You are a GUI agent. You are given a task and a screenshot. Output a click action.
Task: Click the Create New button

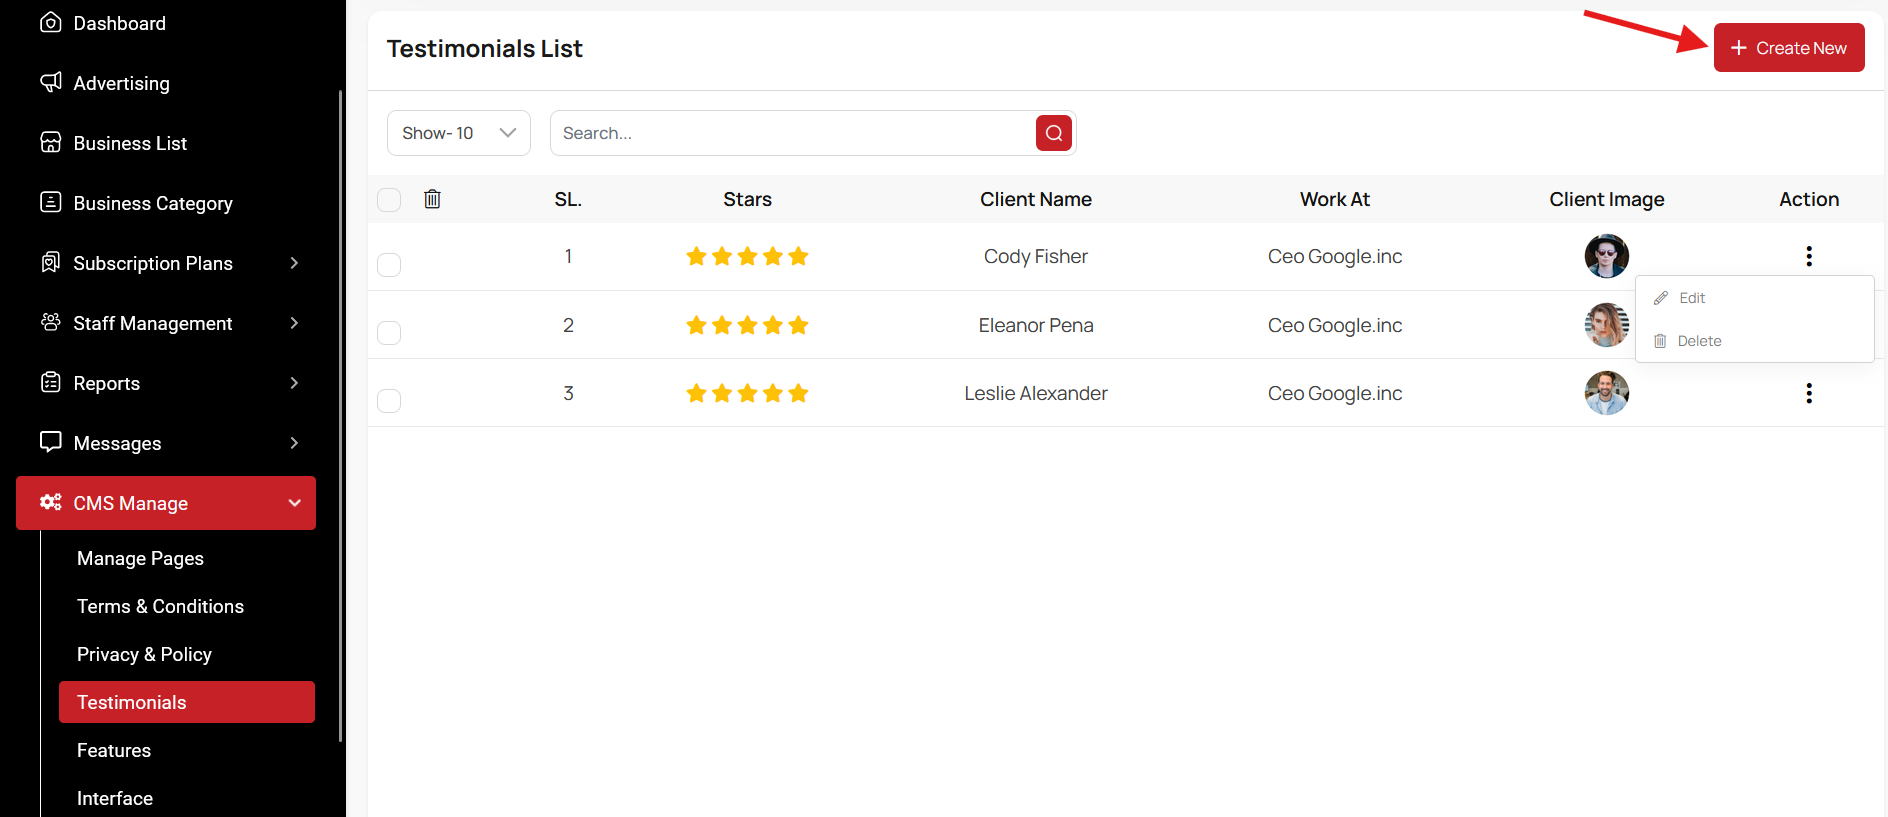(1788, 48)
